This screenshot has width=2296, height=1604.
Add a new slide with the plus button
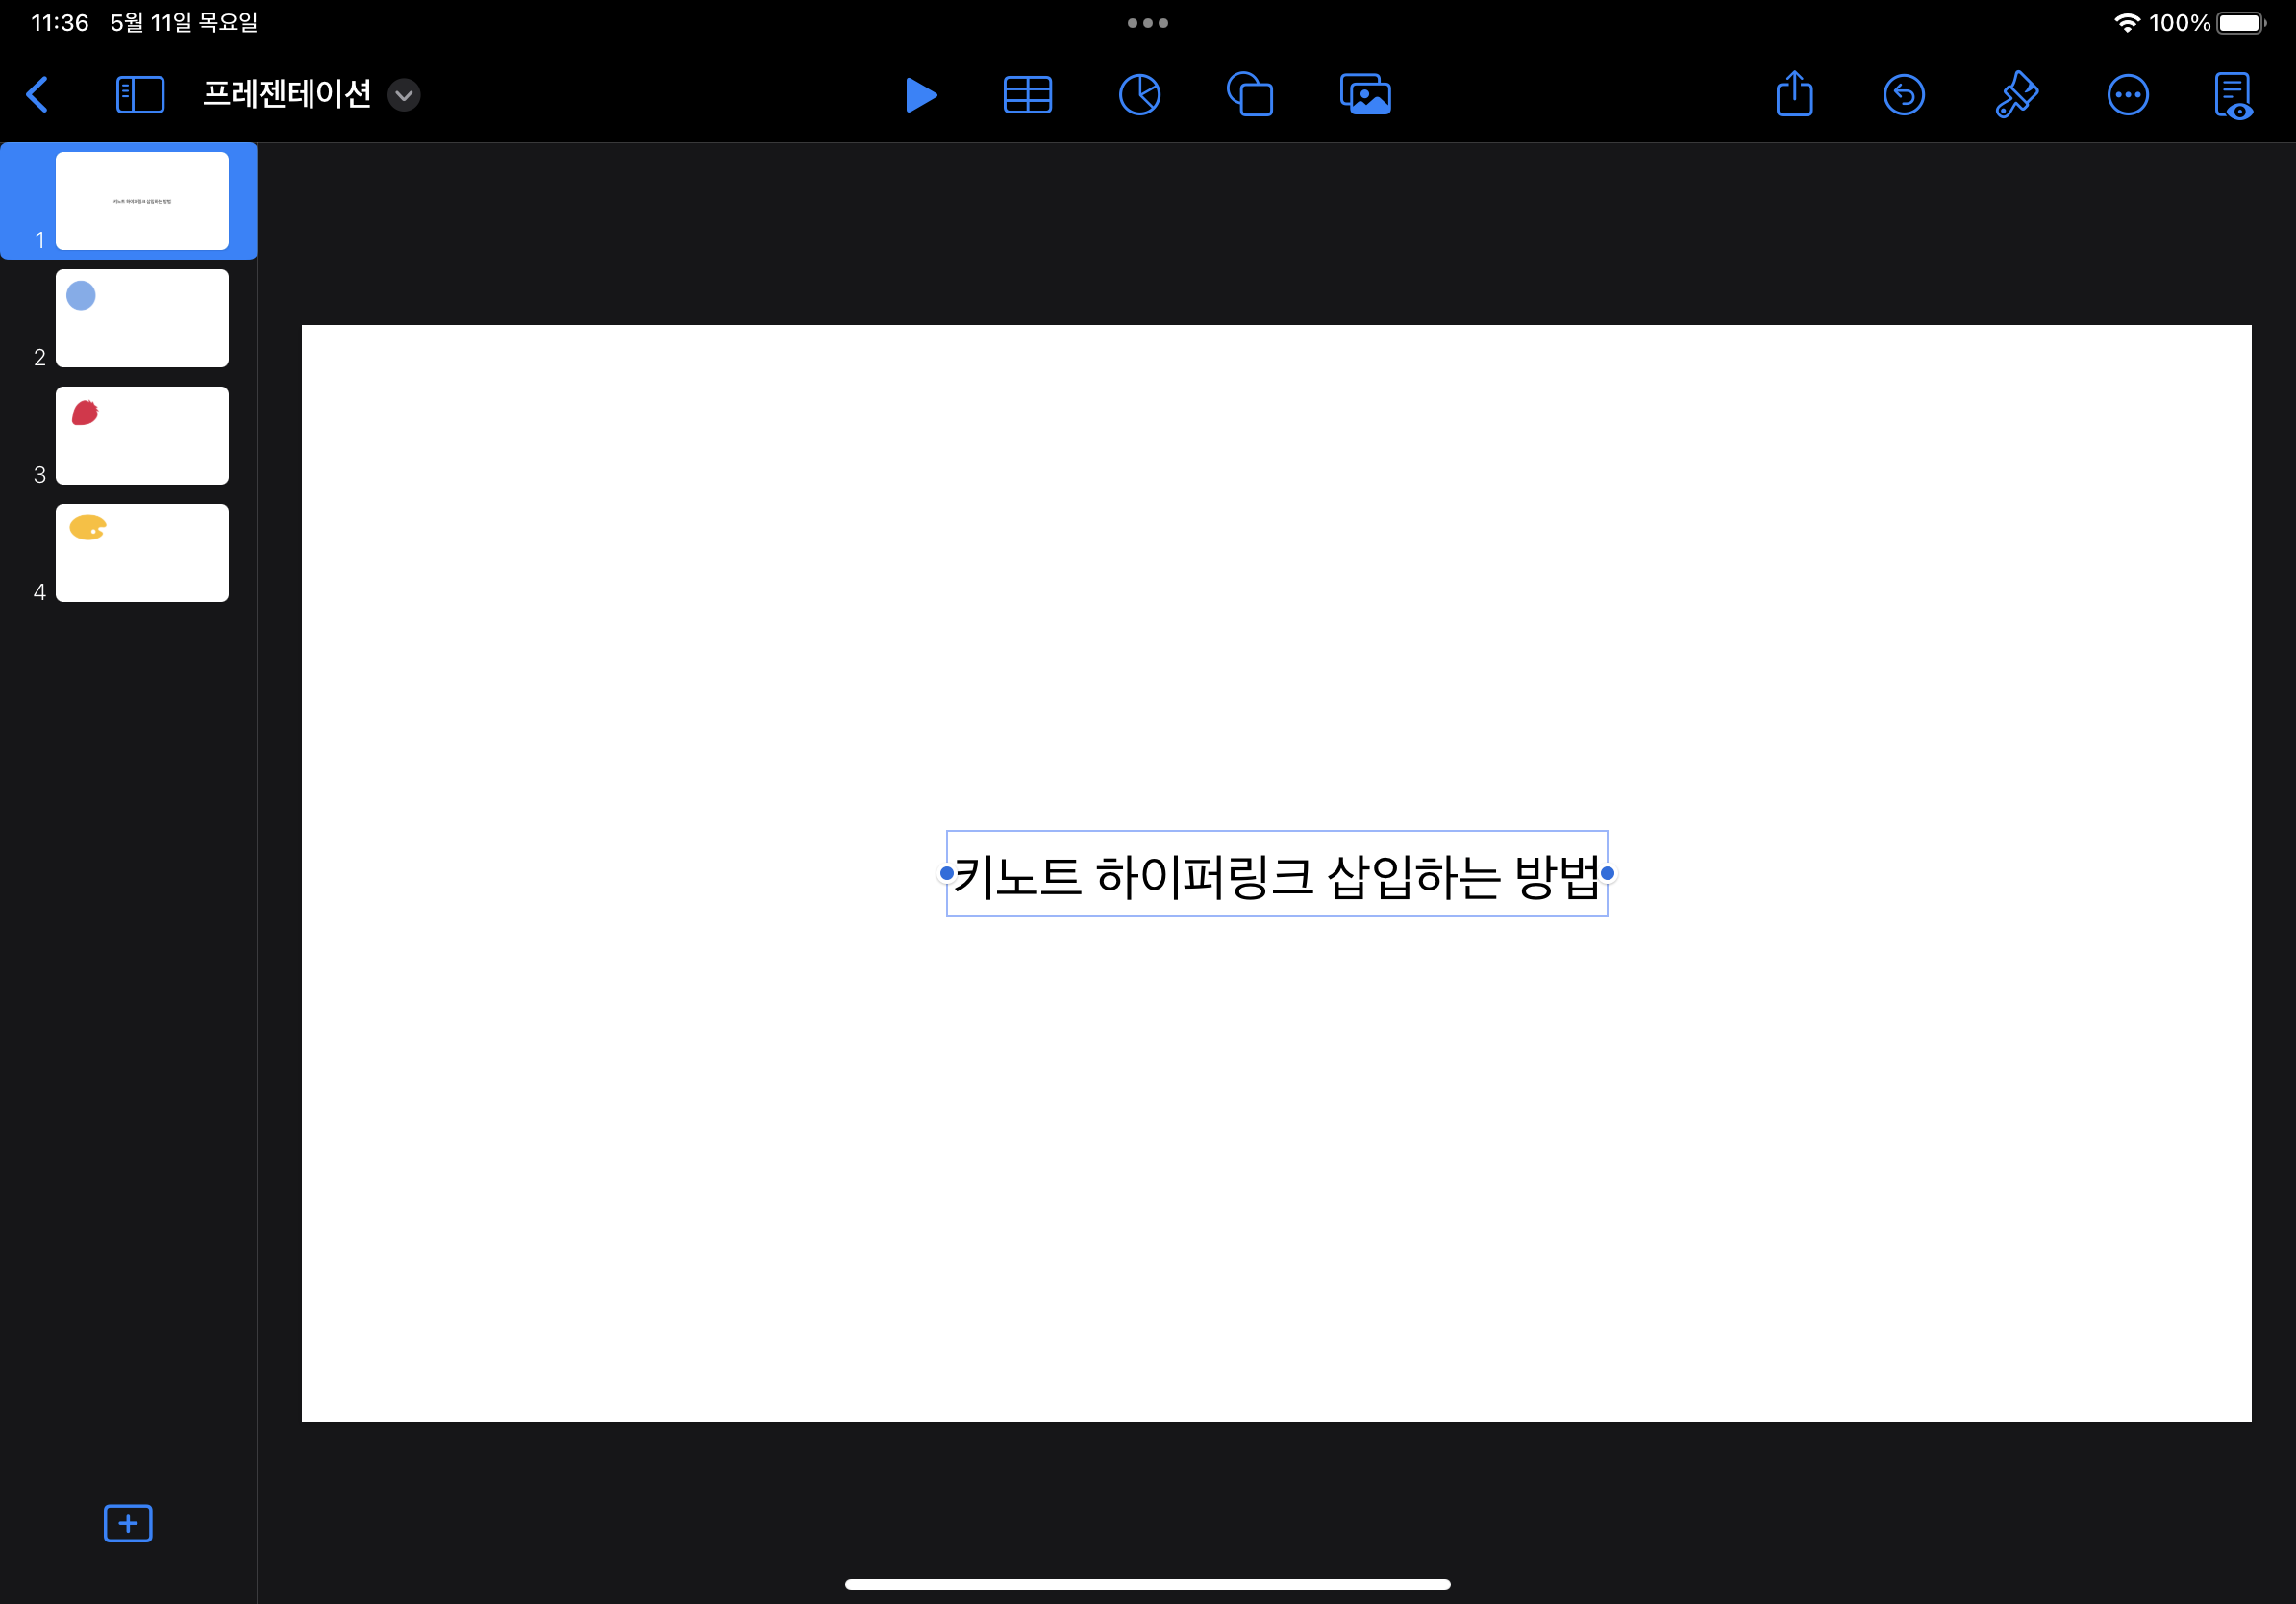[x=128, y=1524]
